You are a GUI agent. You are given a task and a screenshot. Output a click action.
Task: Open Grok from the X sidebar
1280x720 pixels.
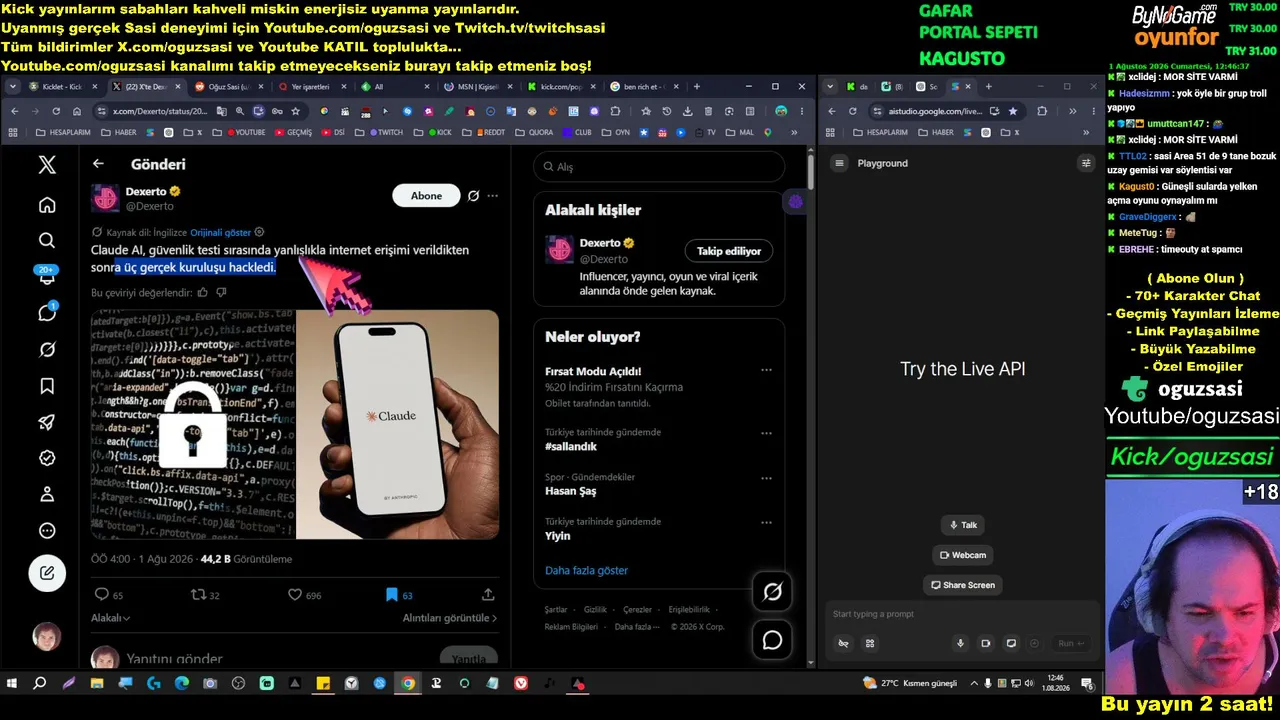click(47, 350)
